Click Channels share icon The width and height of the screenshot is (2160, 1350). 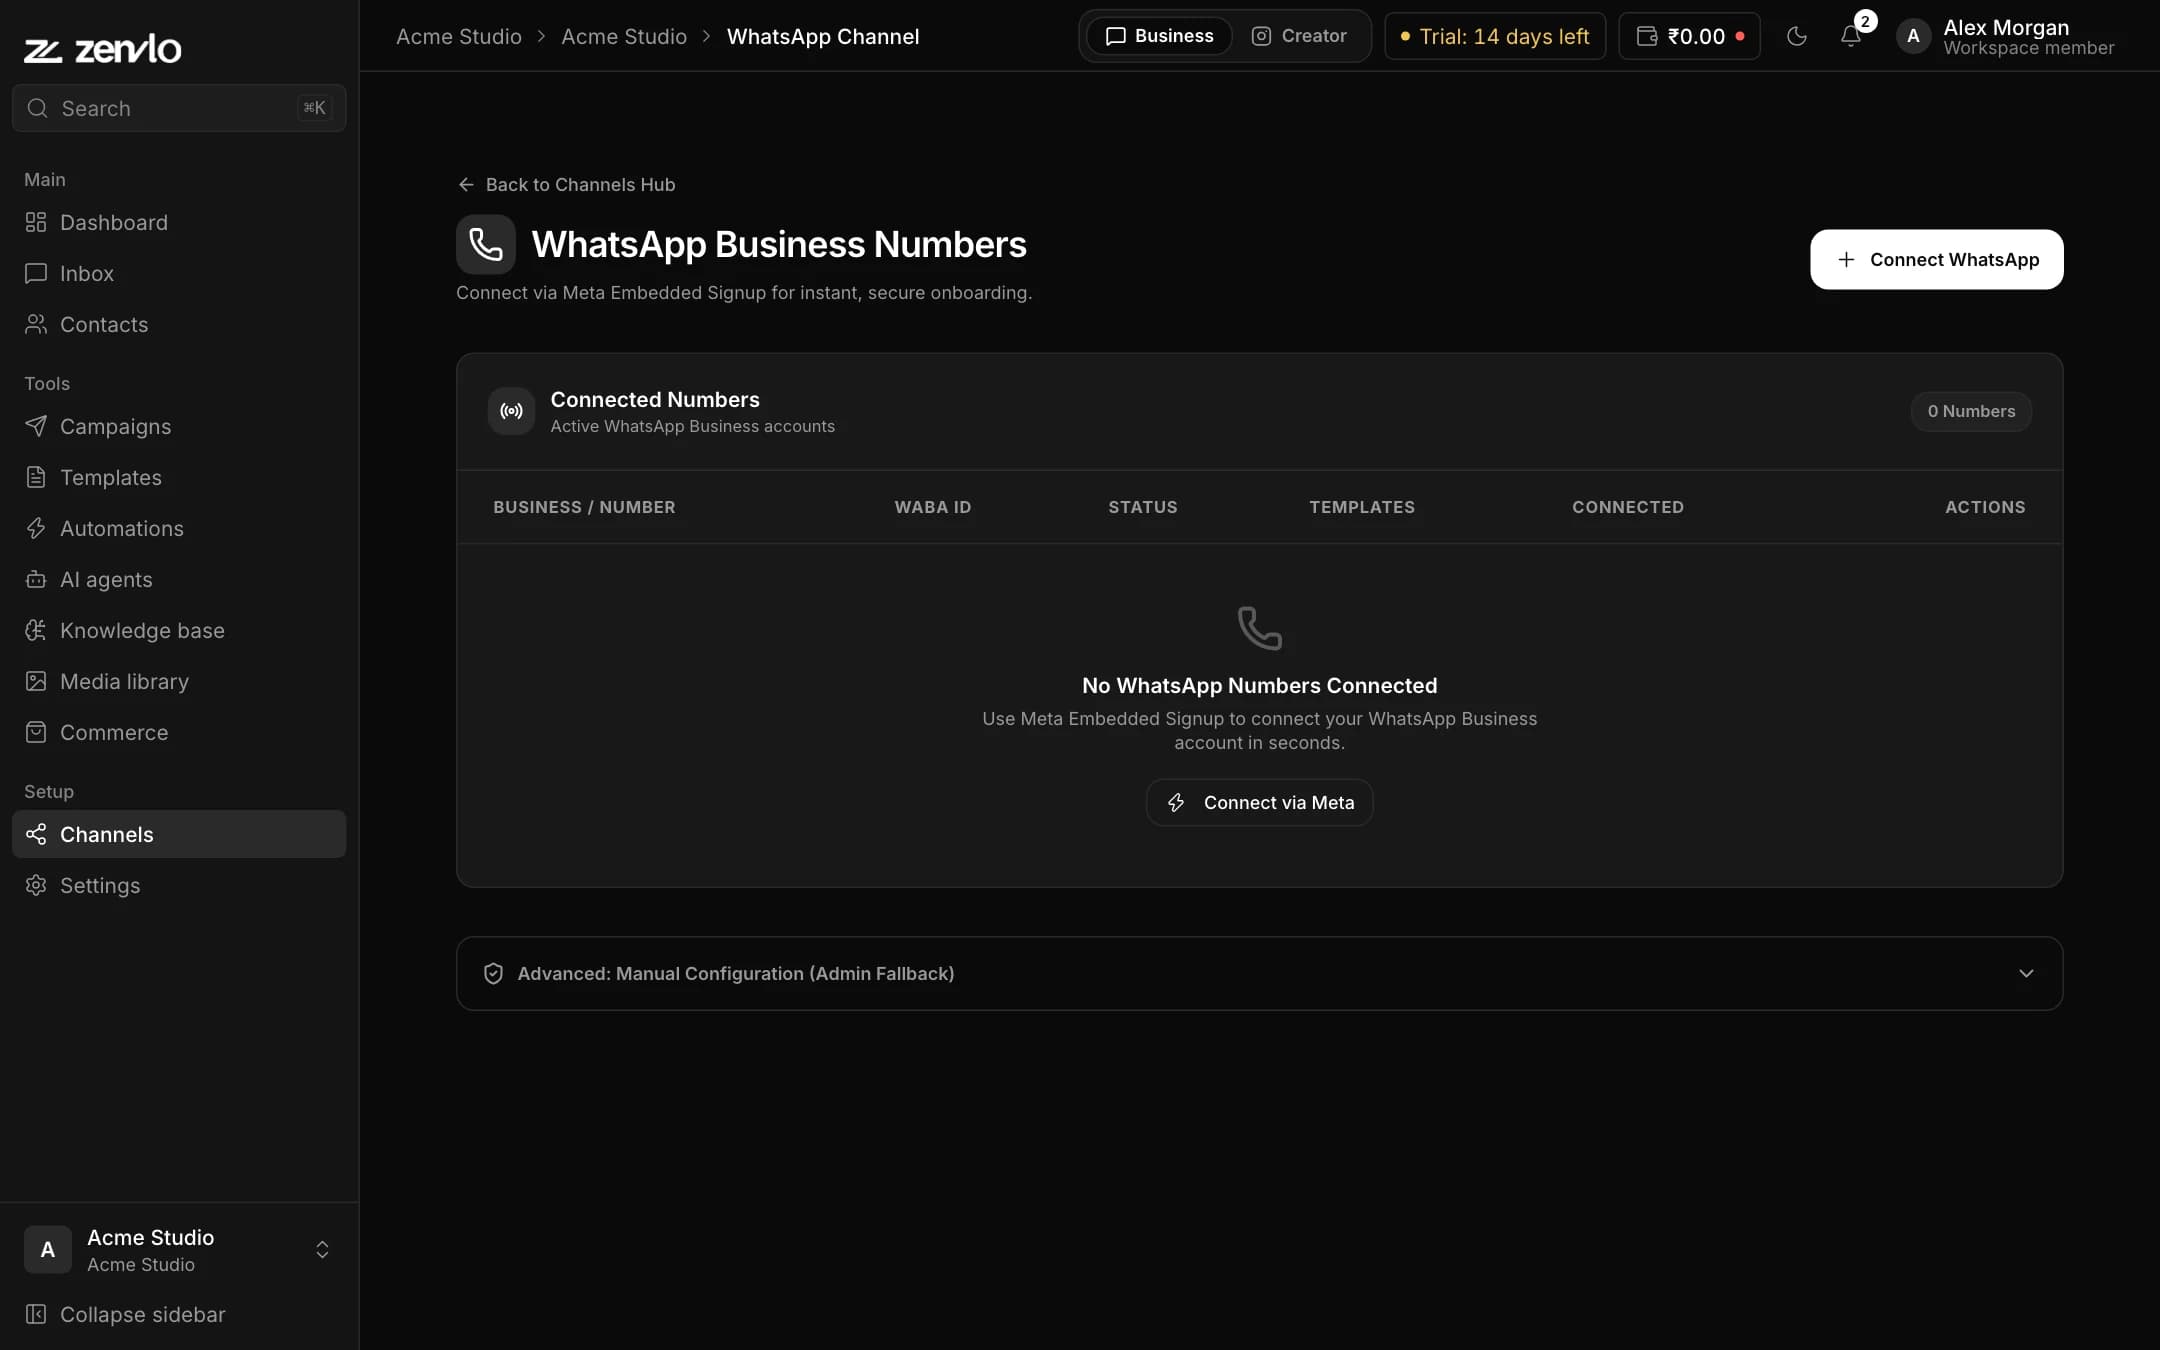36,834
